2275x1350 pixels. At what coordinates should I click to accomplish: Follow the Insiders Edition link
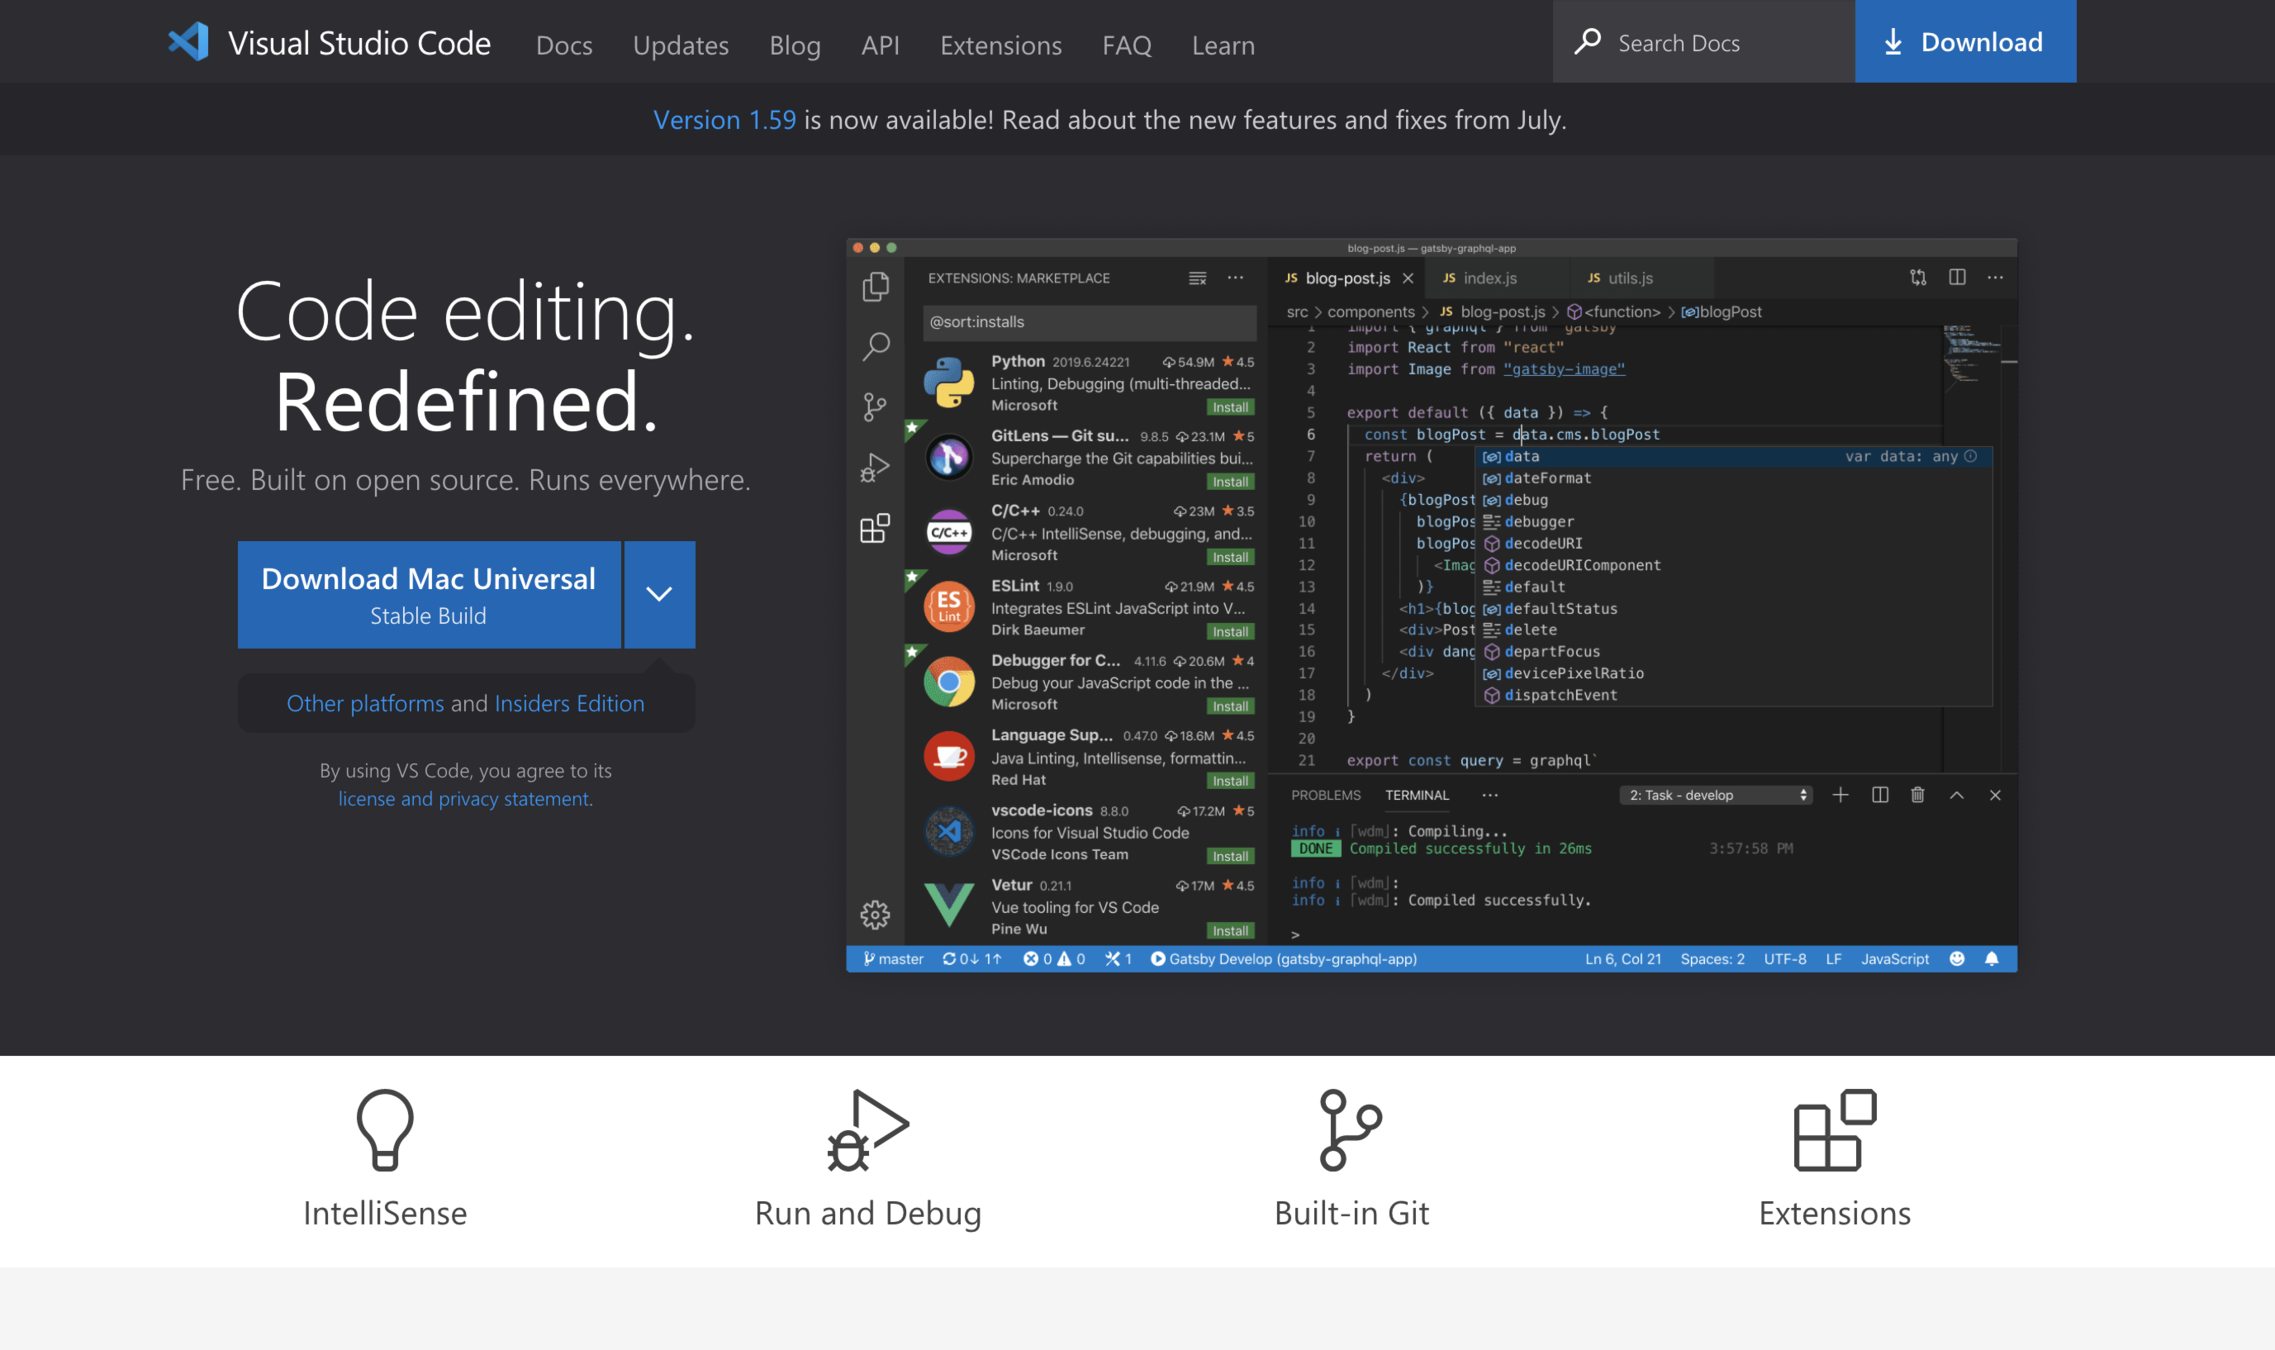pos(569,703)
